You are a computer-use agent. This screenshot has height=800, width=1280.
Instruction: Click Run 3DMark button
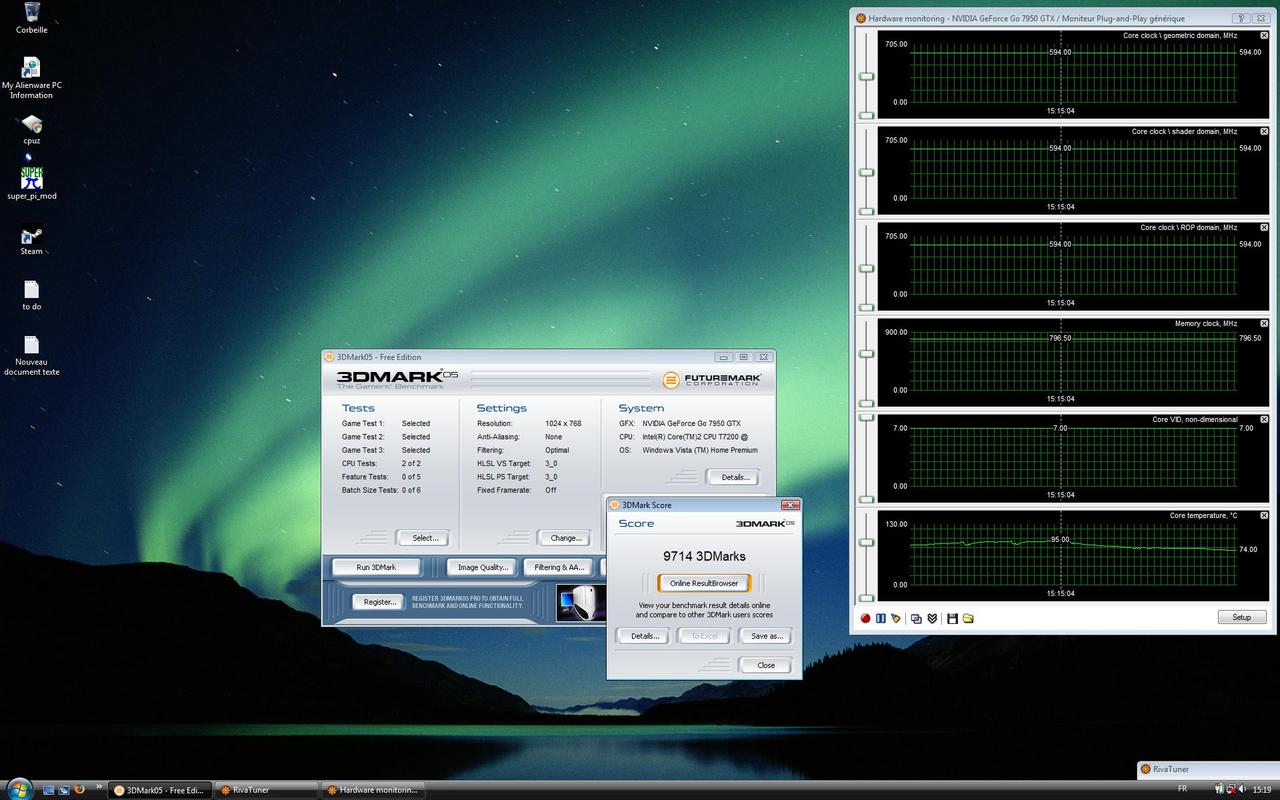point(376,567)
